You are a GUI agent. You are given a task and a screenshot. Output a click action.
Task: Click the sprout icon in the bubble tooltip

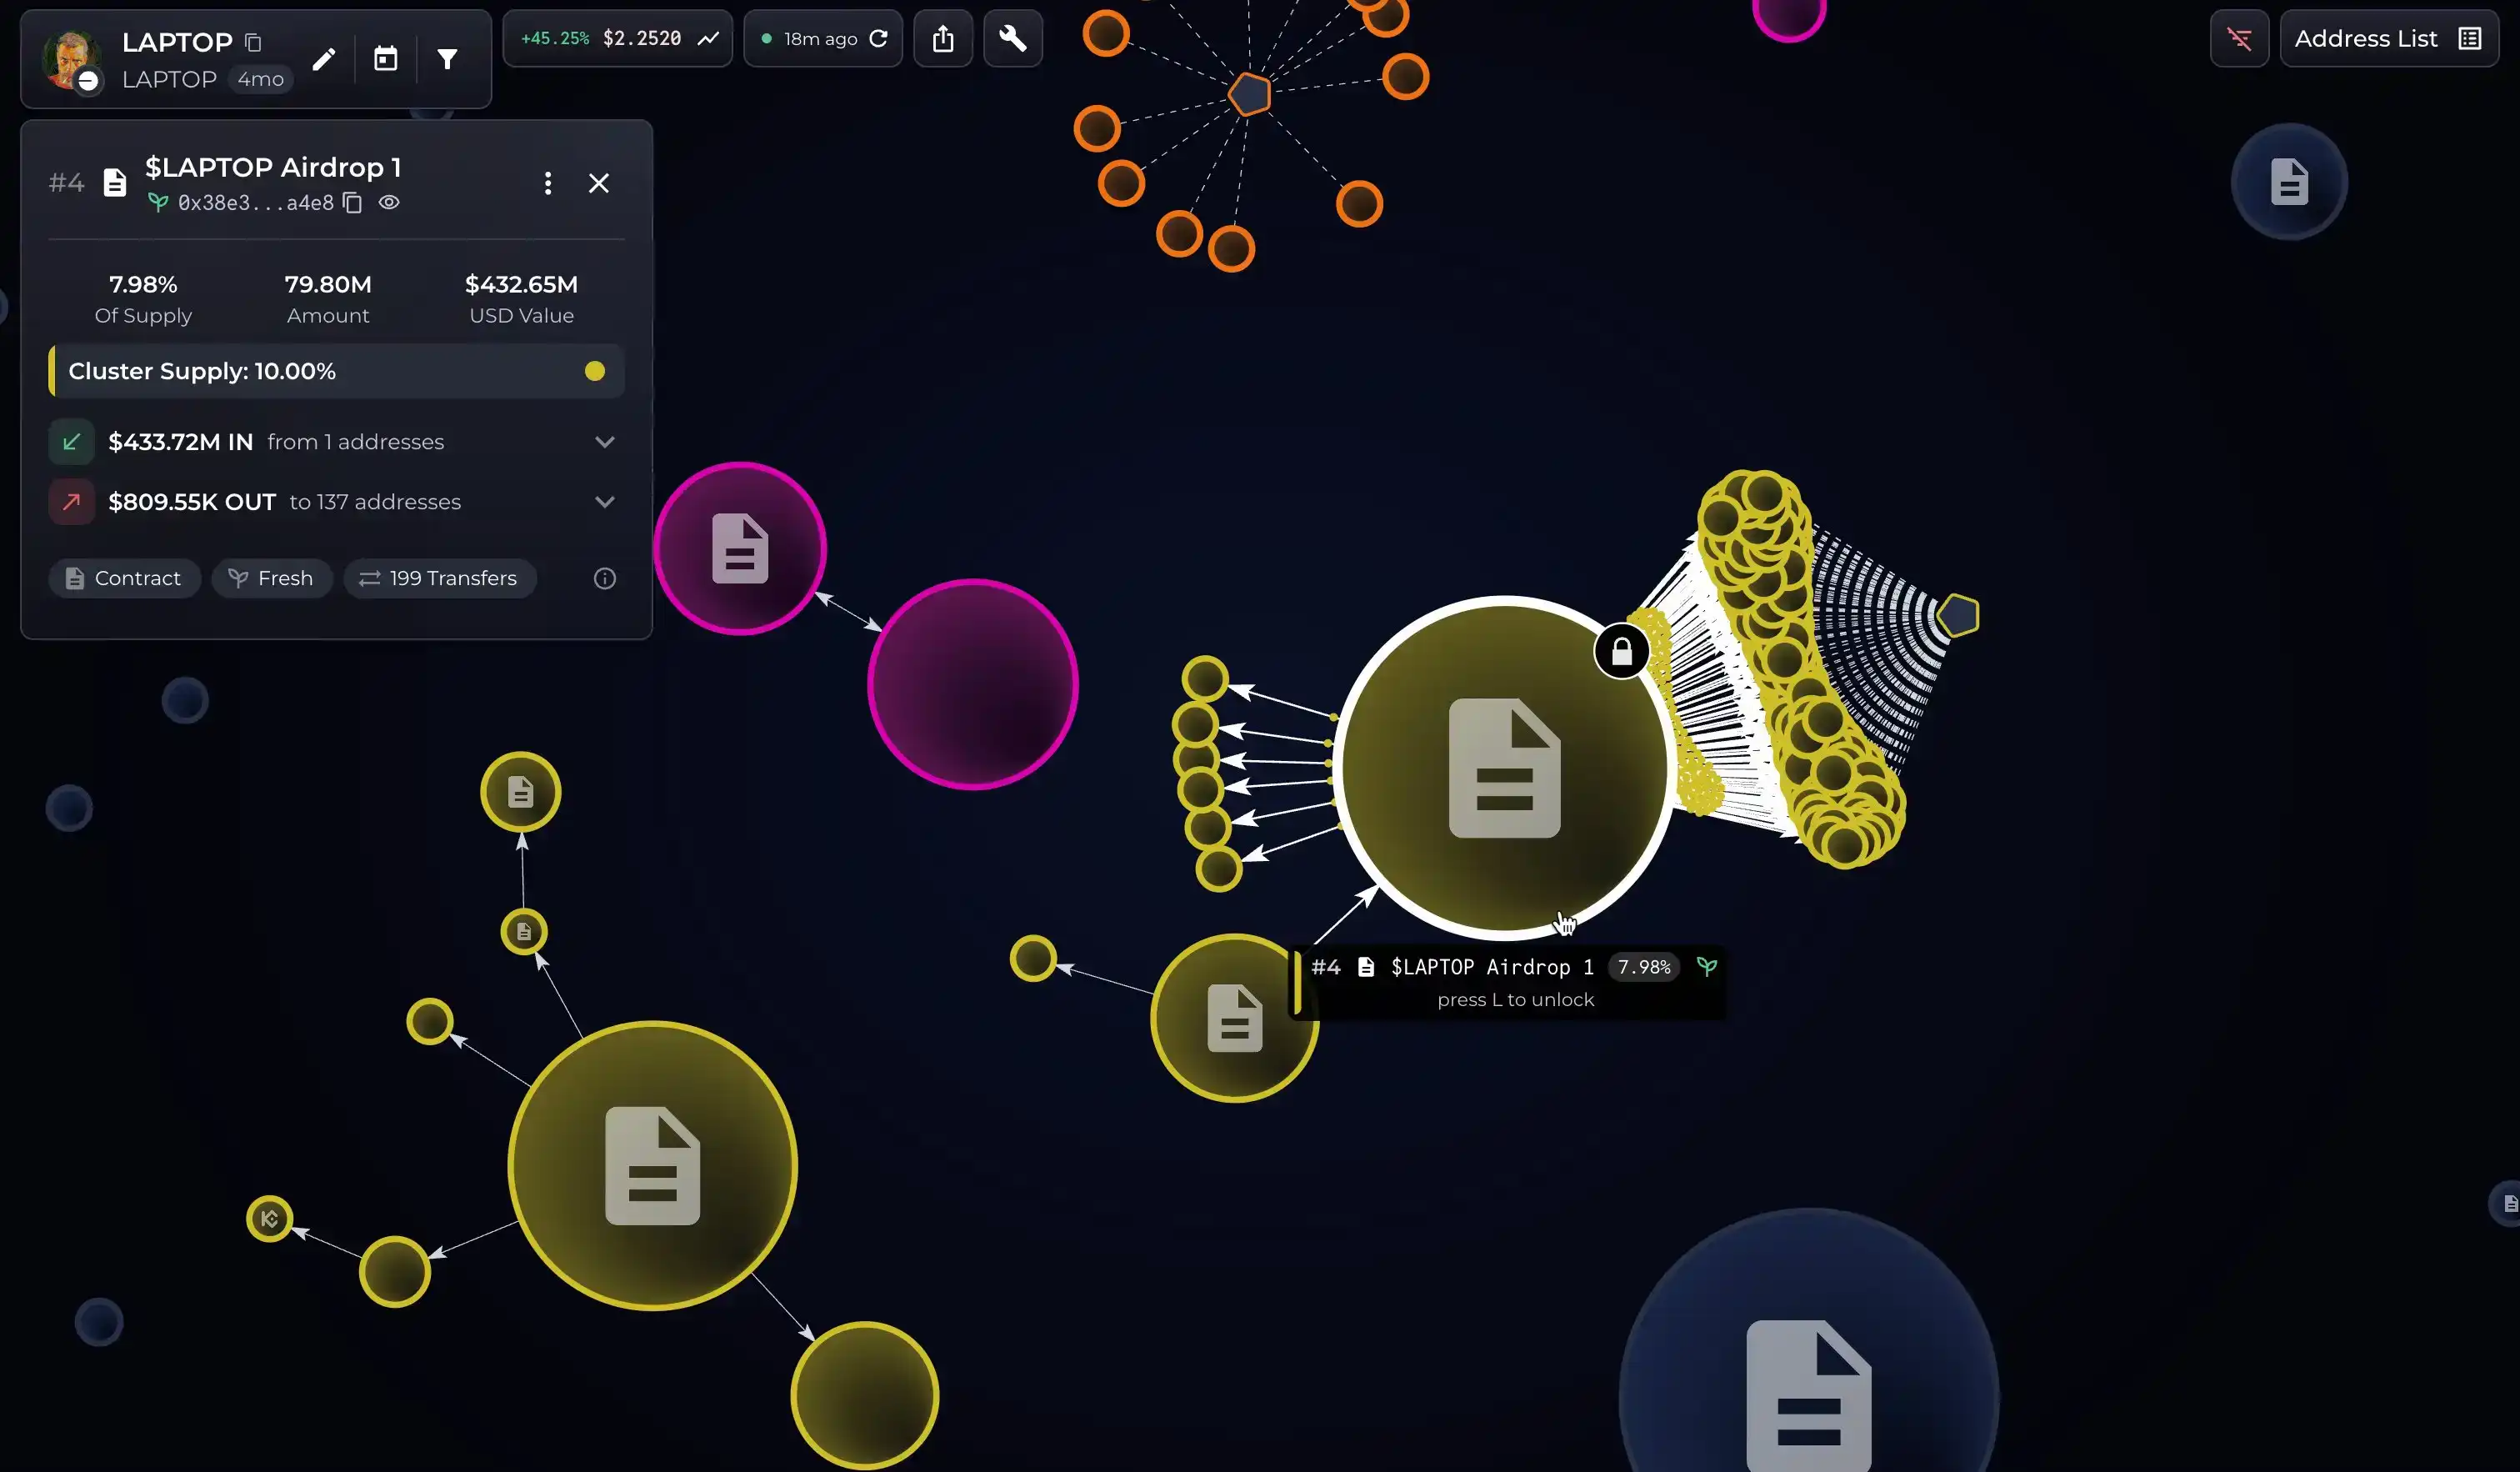pos(1706,967)
